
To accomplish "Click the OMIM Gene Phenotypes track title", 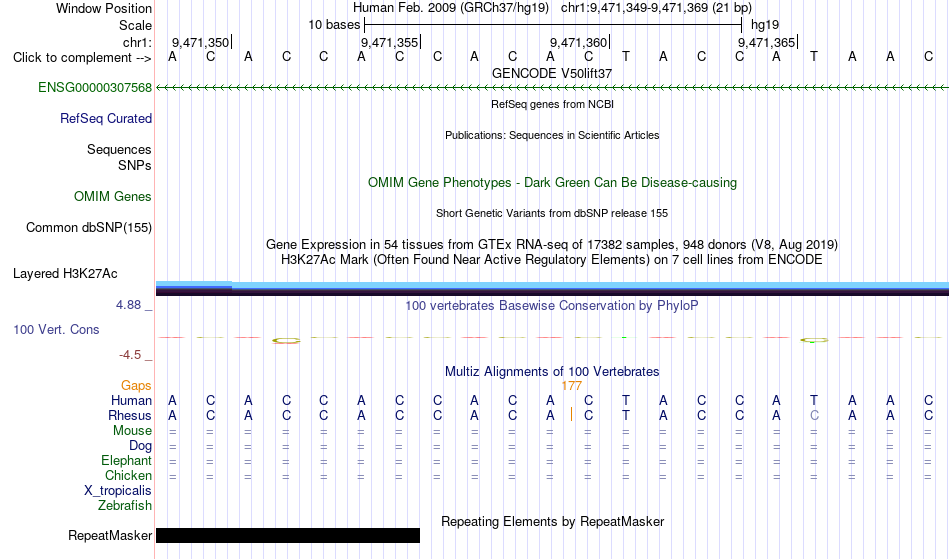I will pos(552,182).
